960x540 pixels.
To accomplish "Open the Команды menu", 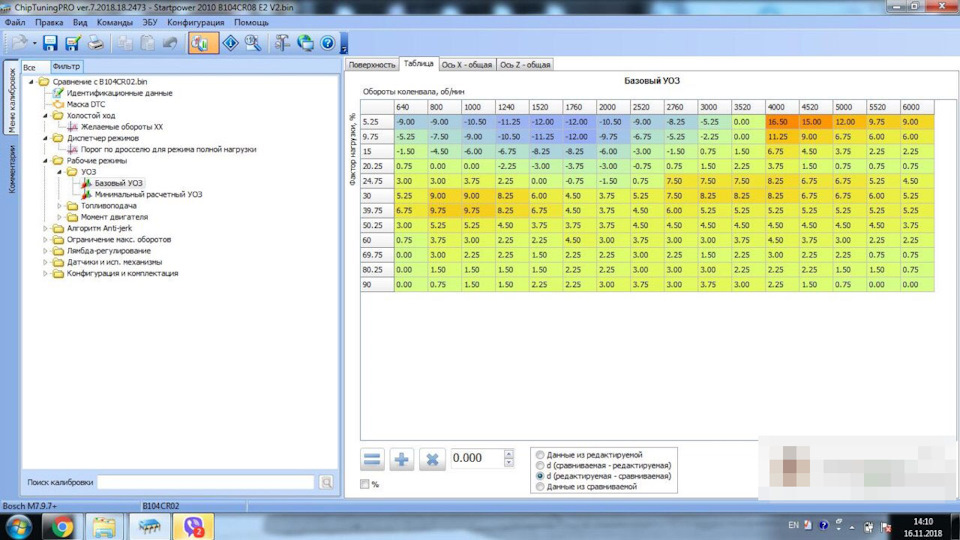I will (114, 22).
